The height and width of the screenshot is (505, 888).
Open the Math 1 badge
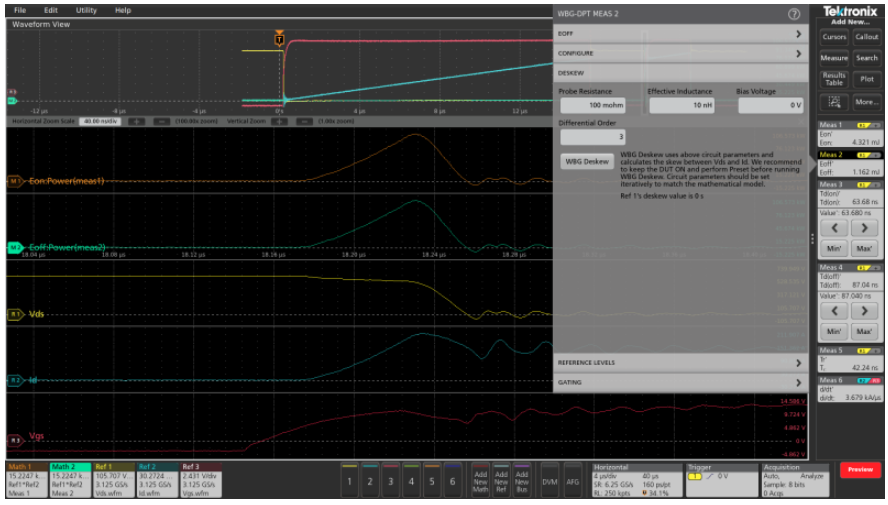click(x=27, y=480)
